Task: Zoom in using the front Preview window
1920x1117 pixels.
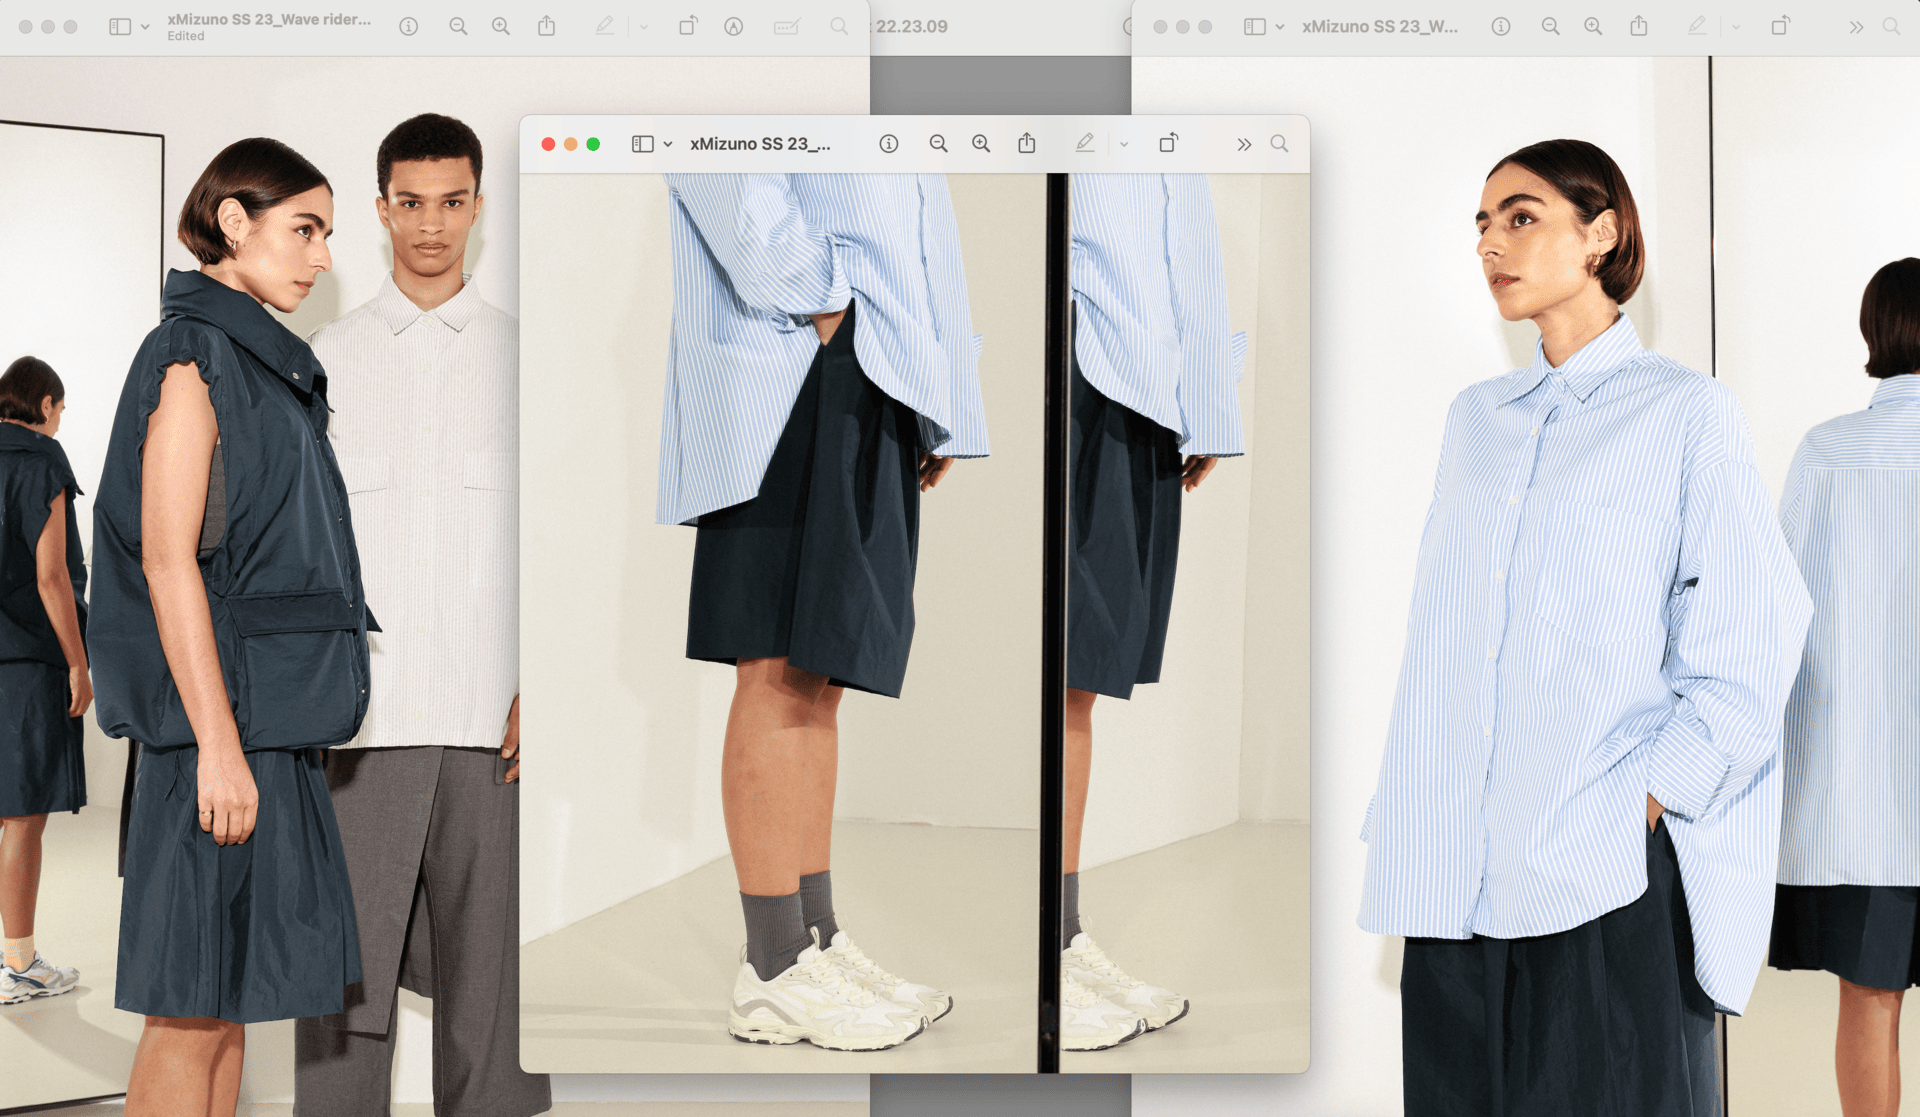Action: (x=981, y=144)
